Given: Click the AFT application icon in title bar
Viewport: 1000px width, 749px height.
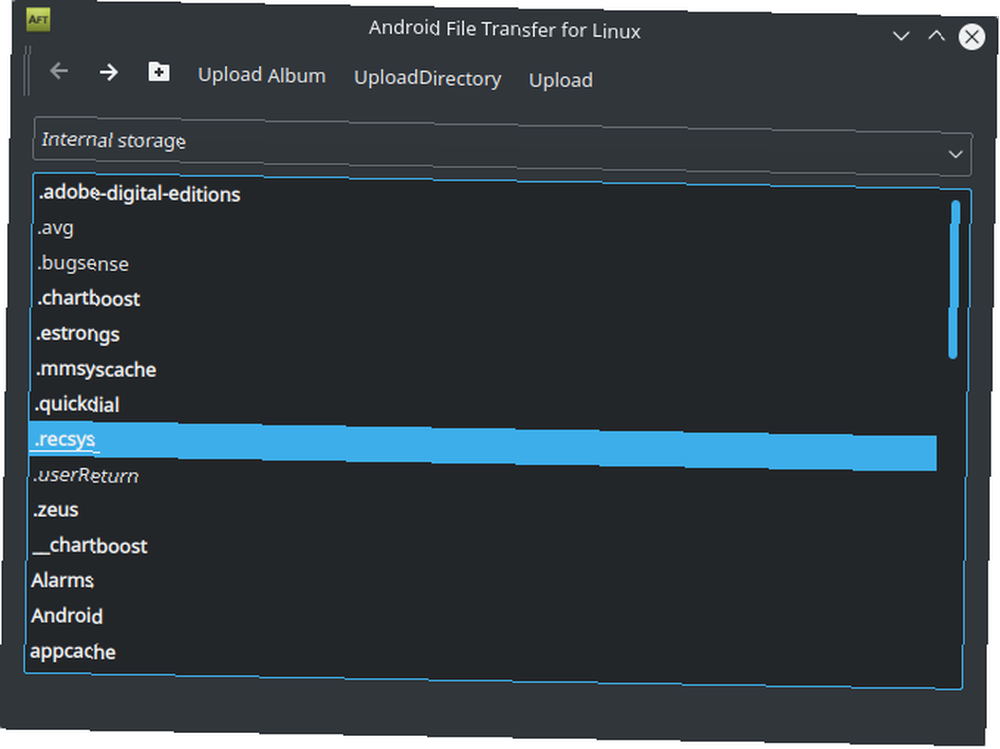Looking at the screenshot, I should (x=38, y=19).
